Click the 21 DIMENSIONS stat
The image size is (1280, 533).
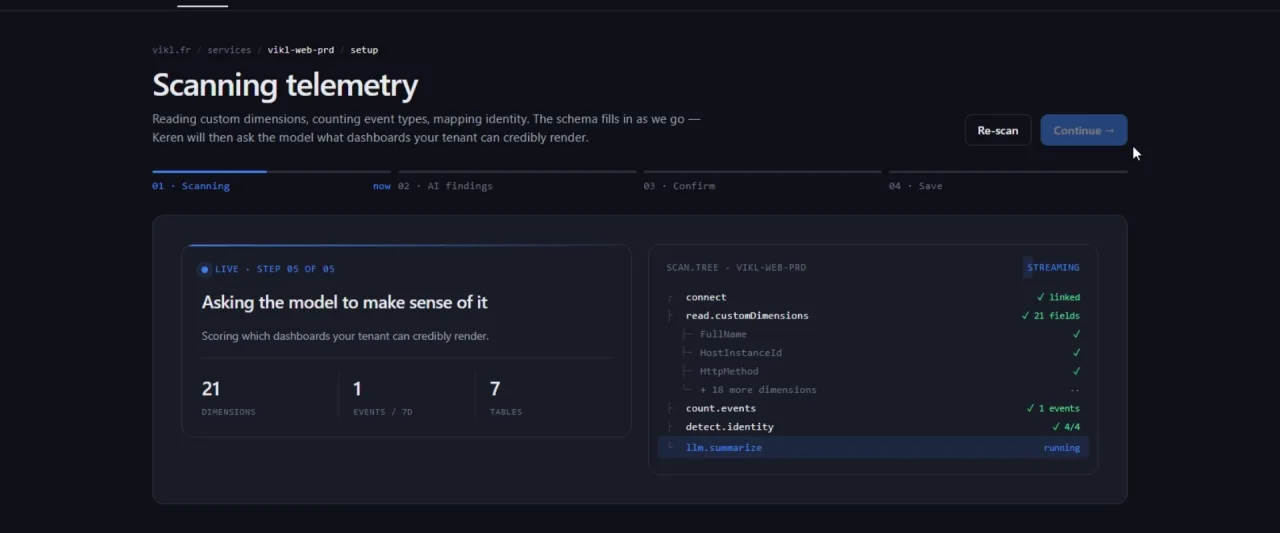pyautogui.click(x=228, y=397)
